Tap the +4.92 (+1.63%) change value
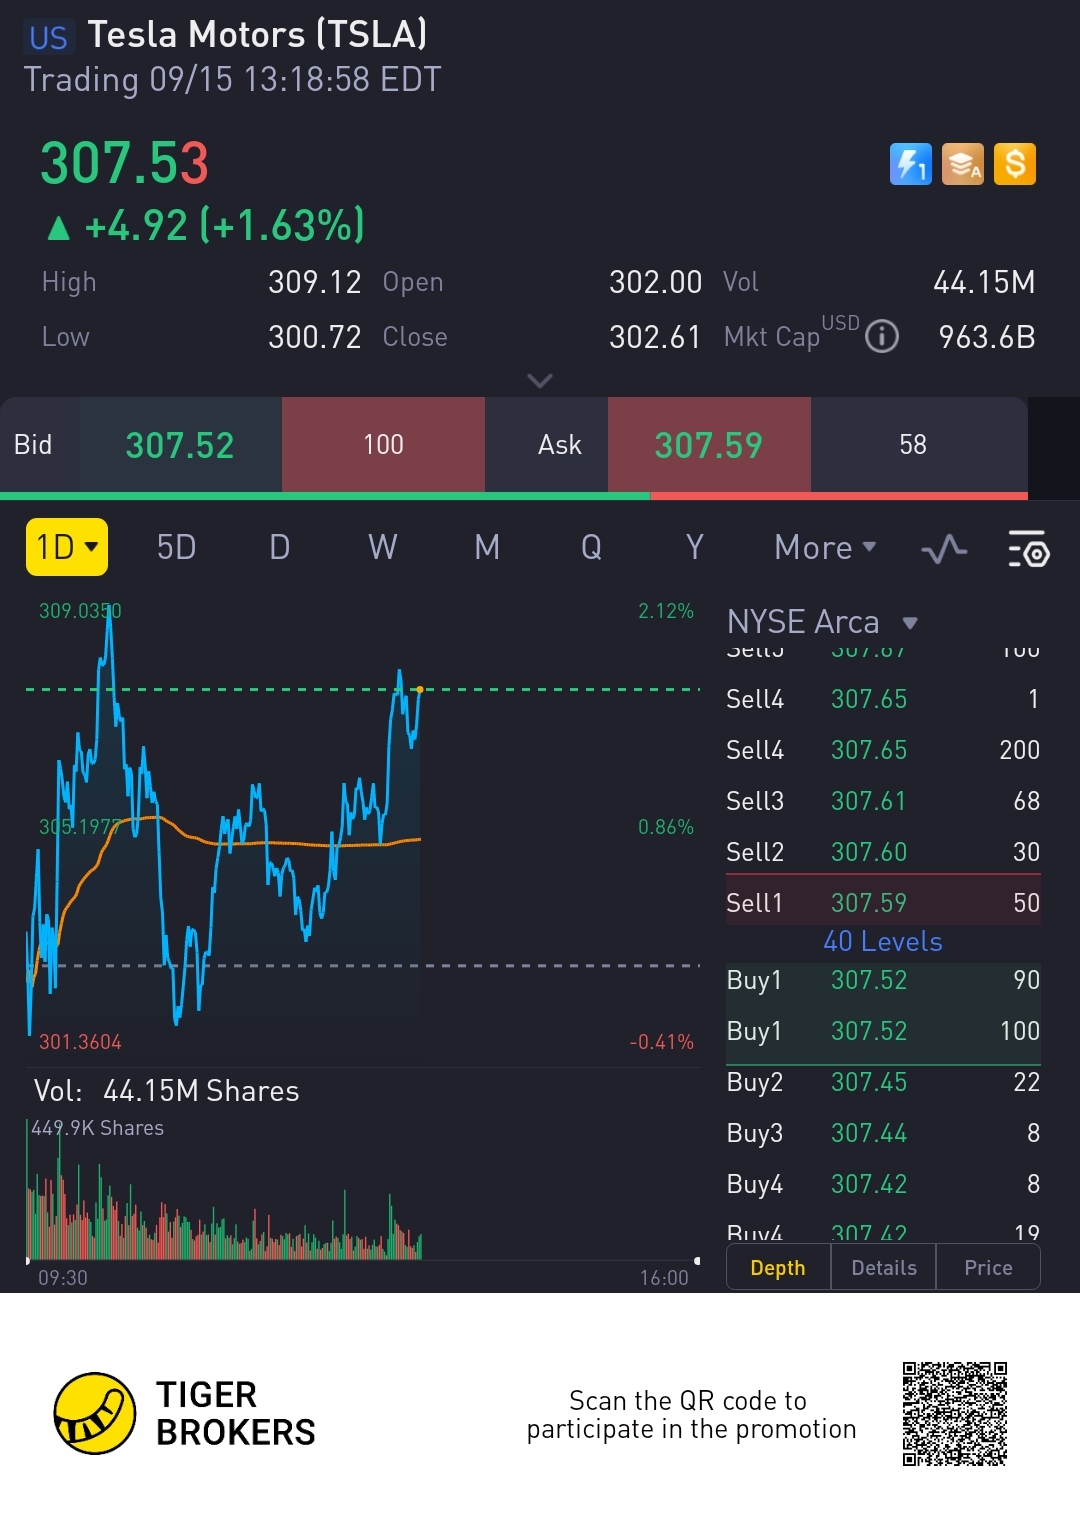Image resolution: width=1080 pixels, height=1535 pixels. 206,226
